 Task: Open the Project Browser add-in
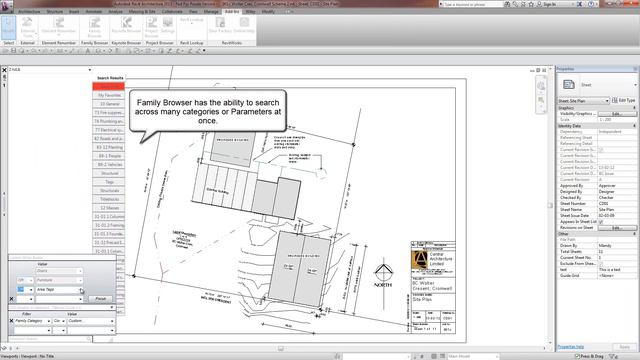151,27
